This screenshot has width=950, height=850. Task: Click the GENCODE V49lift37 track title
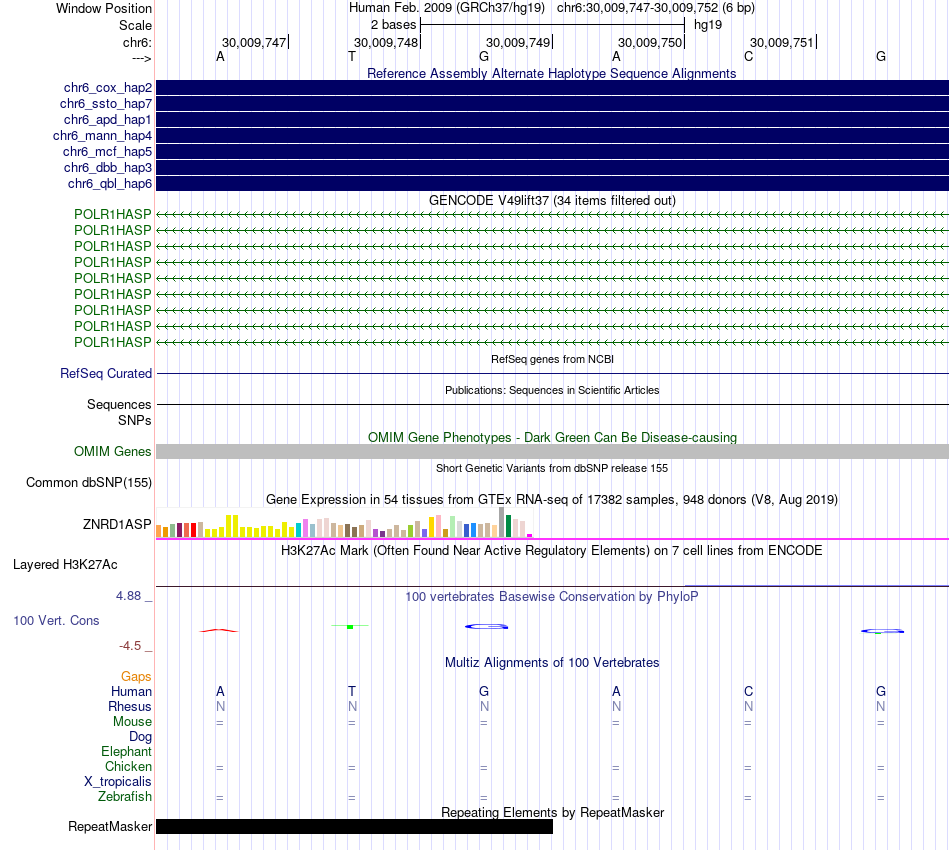[x=552, y=201]
